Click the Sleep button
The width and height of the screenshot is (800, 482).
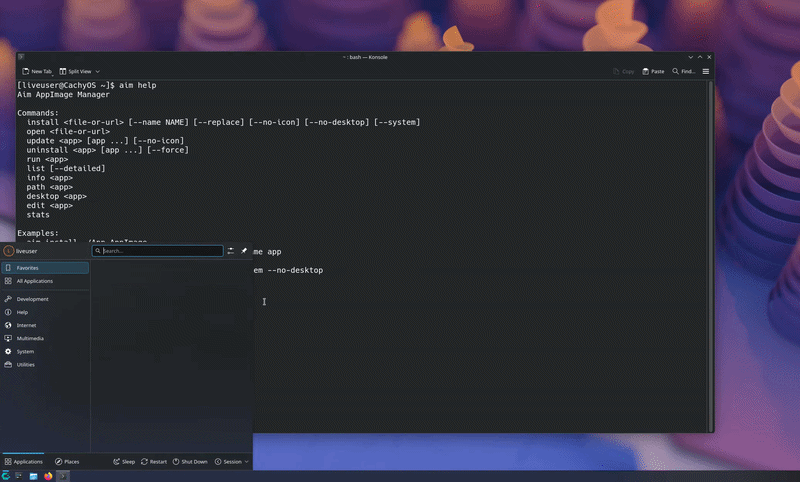pos(124,462)
